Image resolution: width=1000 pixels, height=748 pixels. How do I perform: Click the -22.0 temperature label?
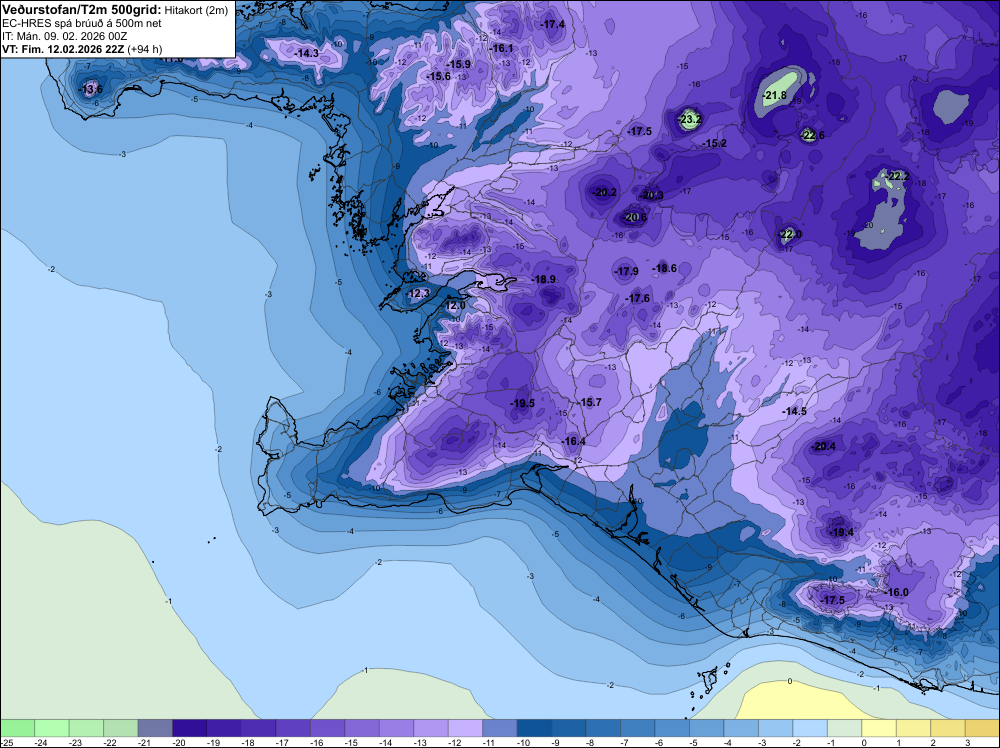[790, 235]
